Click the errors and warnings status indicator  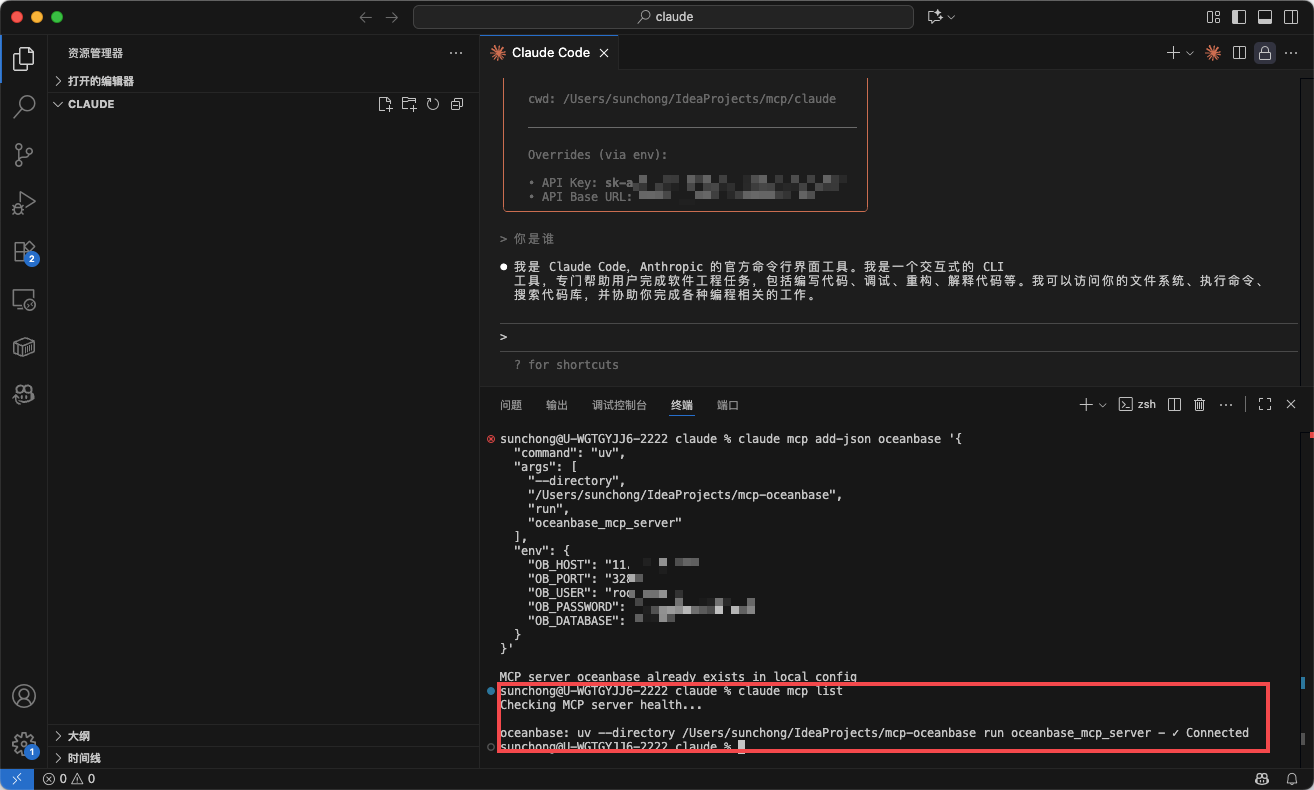(69, 779)
